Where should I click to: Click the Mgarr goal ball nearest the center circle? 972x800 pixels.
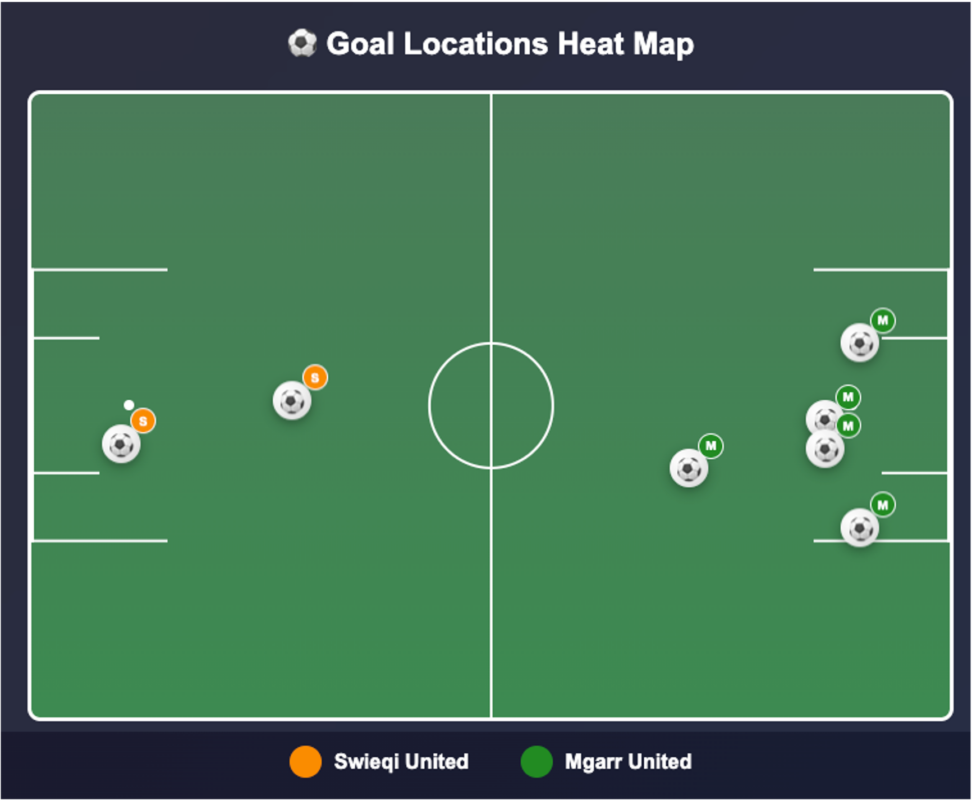[689, 468]
